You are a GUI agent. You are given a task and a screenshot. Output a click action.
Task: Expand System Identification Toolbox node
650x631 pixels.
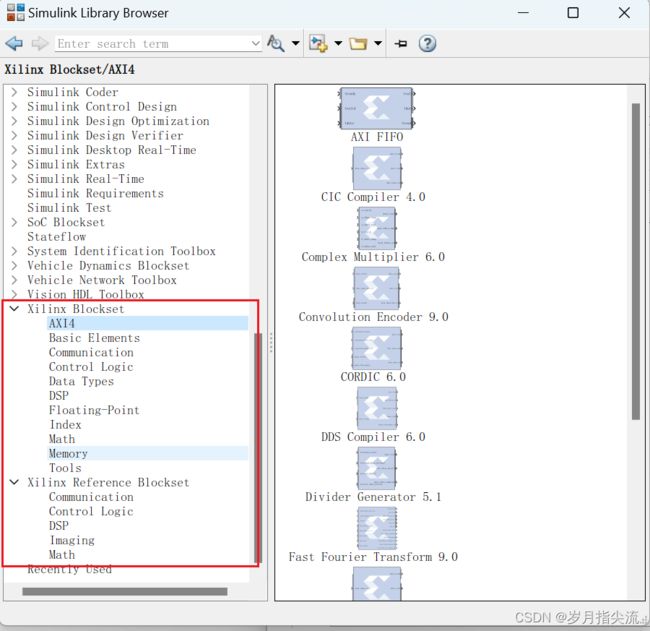pos(15,251)
